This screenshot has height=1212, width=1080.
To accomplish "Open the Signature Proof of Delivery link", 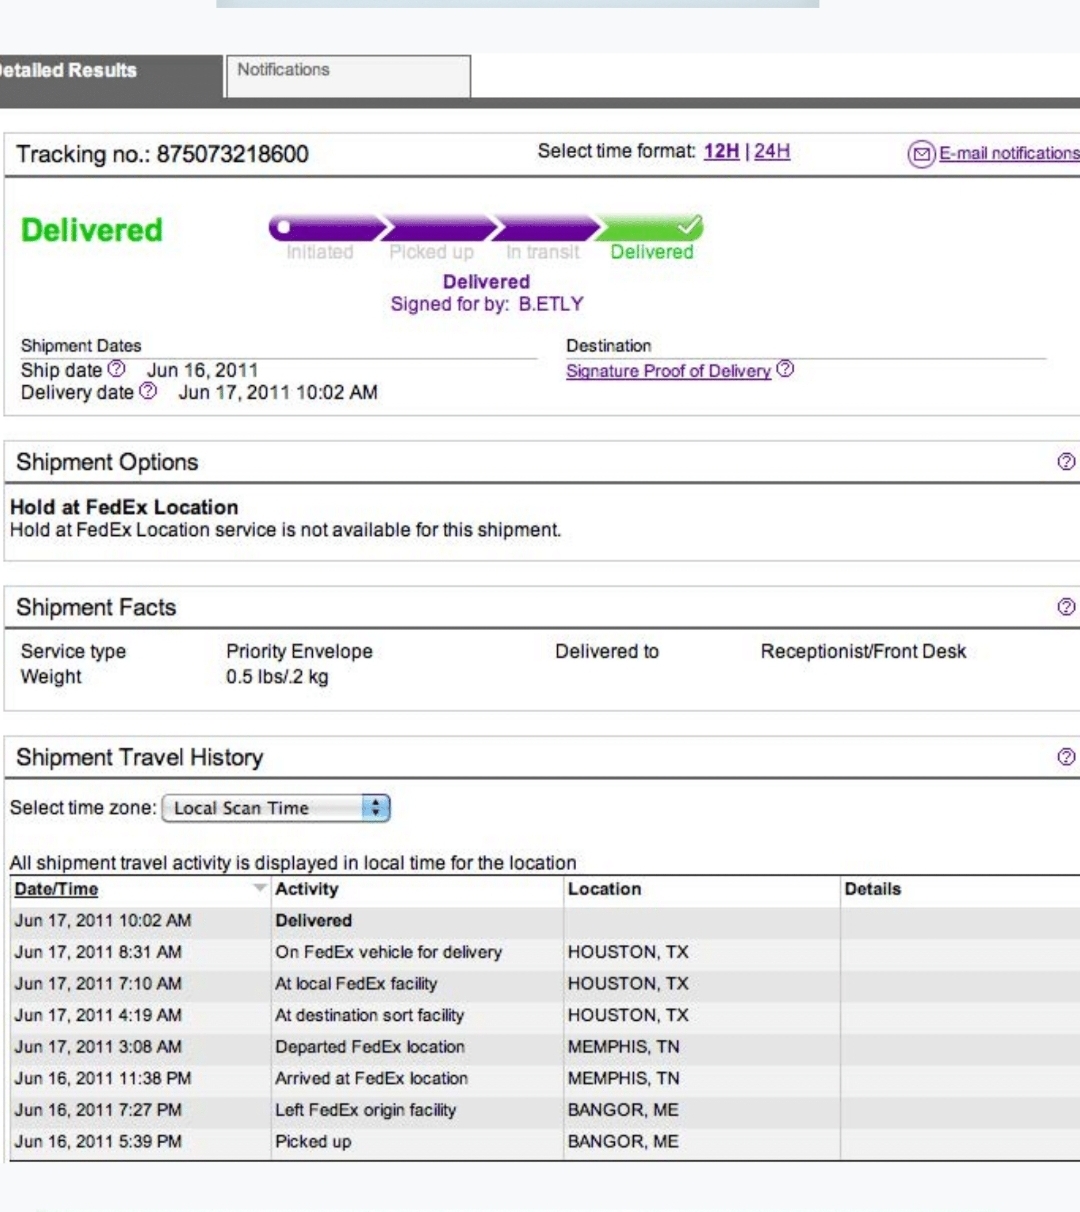I will tap(668, 371).
